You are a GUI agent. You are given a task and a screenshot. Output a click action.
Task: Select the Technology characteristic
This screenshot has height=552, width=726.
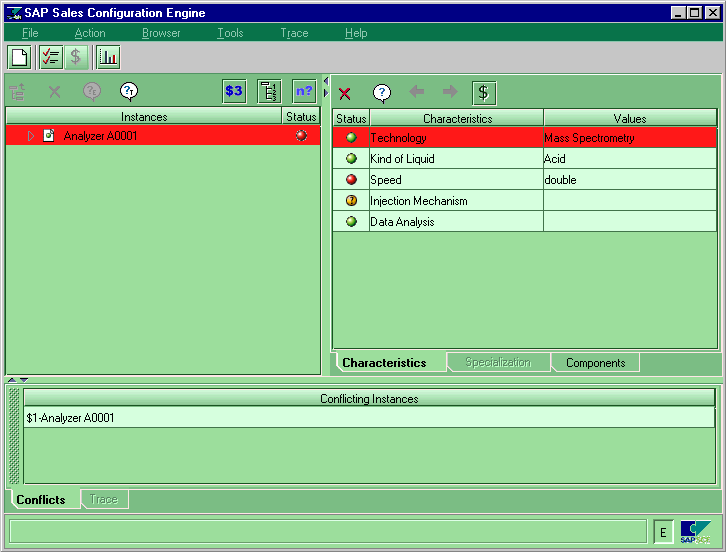(456, 138)
